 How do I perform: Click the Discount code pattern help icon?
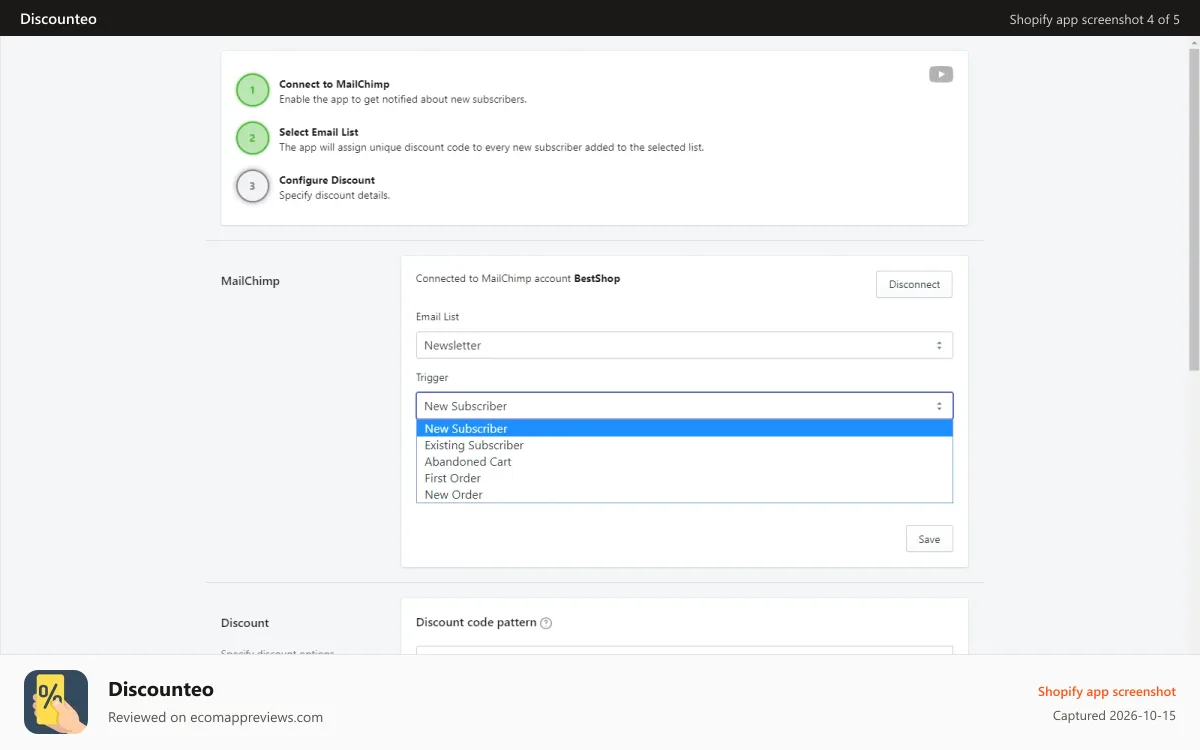coord(546,623)
